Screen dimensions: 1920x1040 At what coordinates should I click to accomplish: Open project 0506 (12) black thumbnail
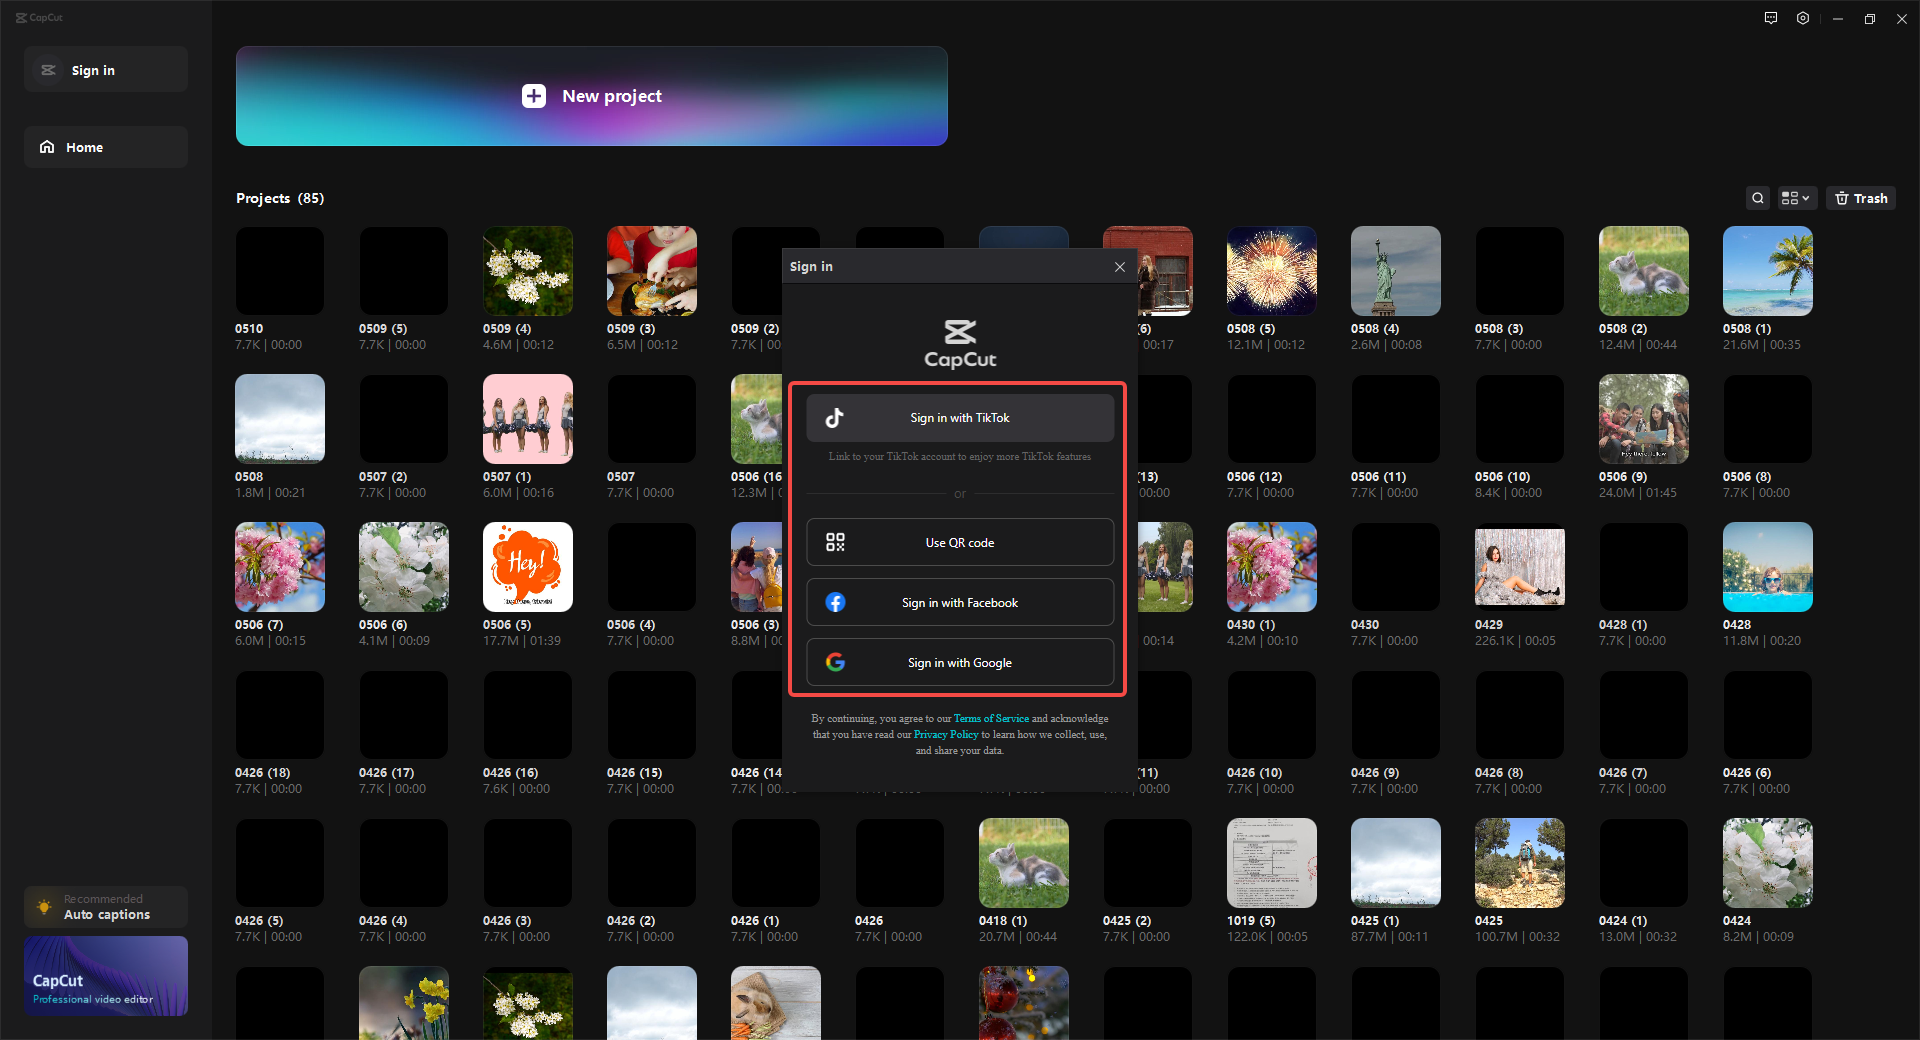coord(1272,419)
